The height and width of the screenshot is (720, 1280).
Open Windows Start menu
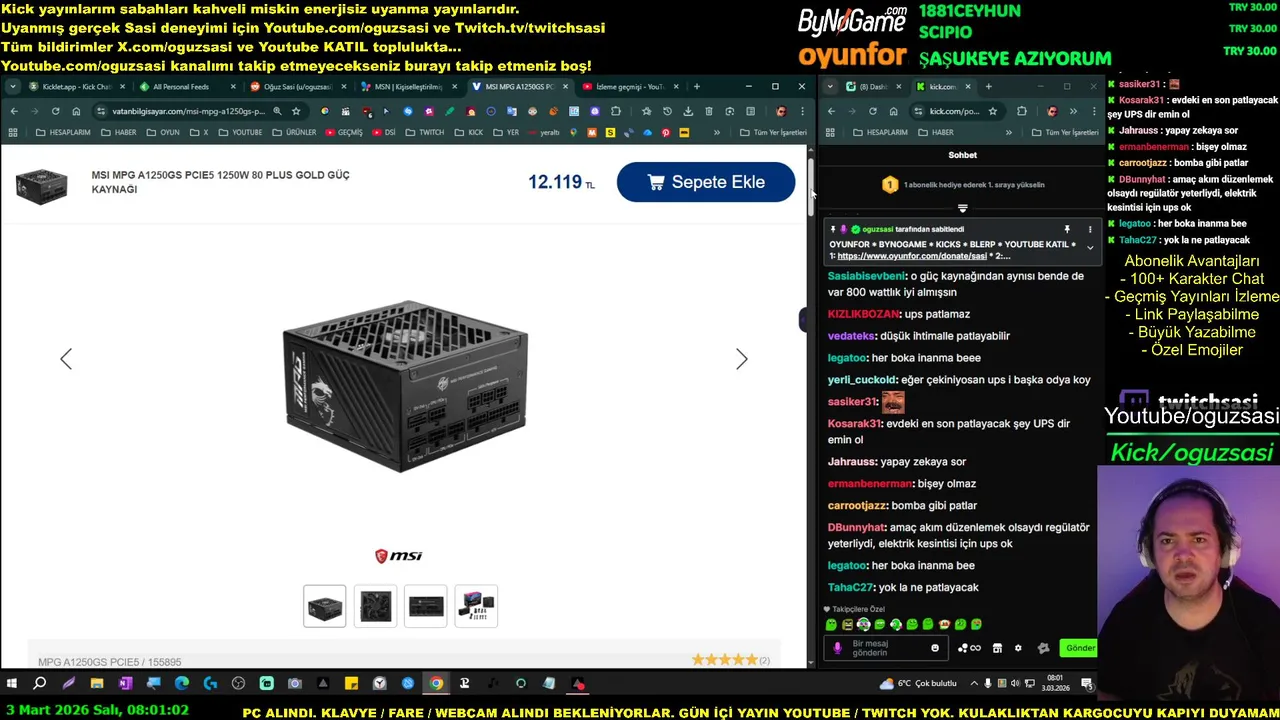(x=12, y=684)
